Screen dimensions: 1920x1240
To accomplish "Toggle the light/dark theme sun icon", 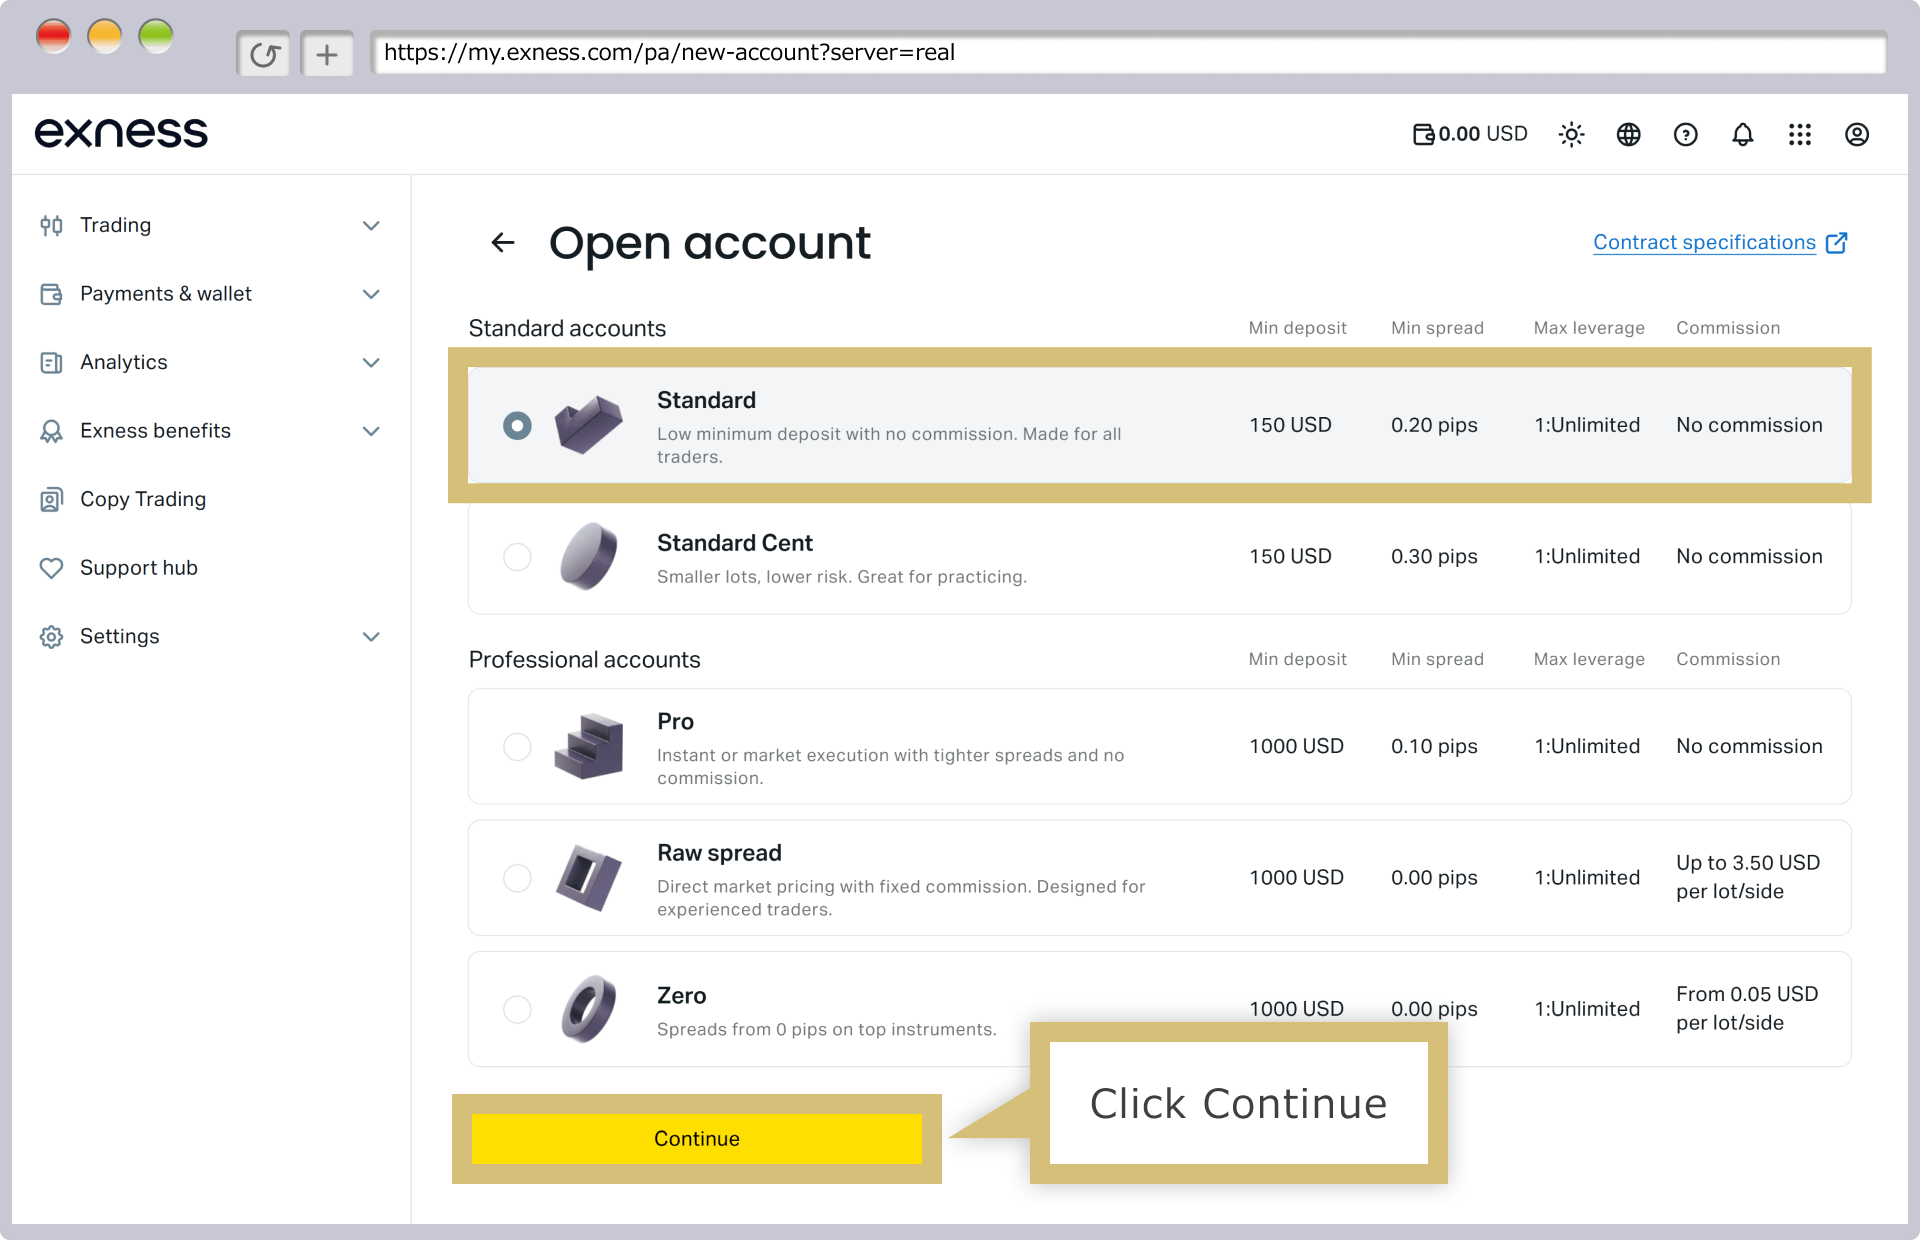I will pyautogui.click(x=1571, y=134).
